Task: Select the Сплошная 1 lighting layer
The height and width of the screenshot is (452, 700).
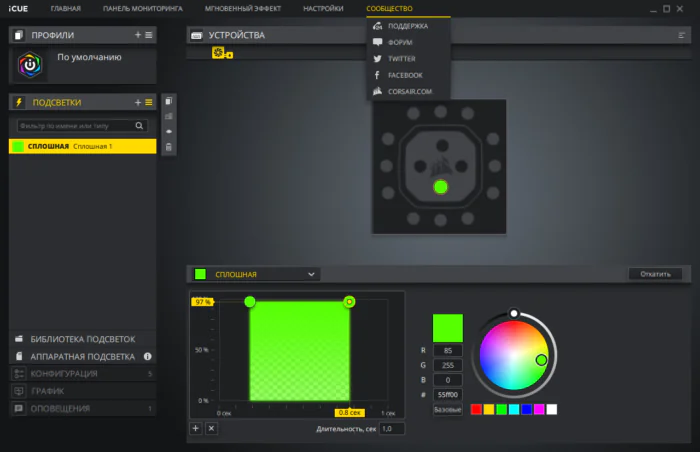Action: (83, 146)
